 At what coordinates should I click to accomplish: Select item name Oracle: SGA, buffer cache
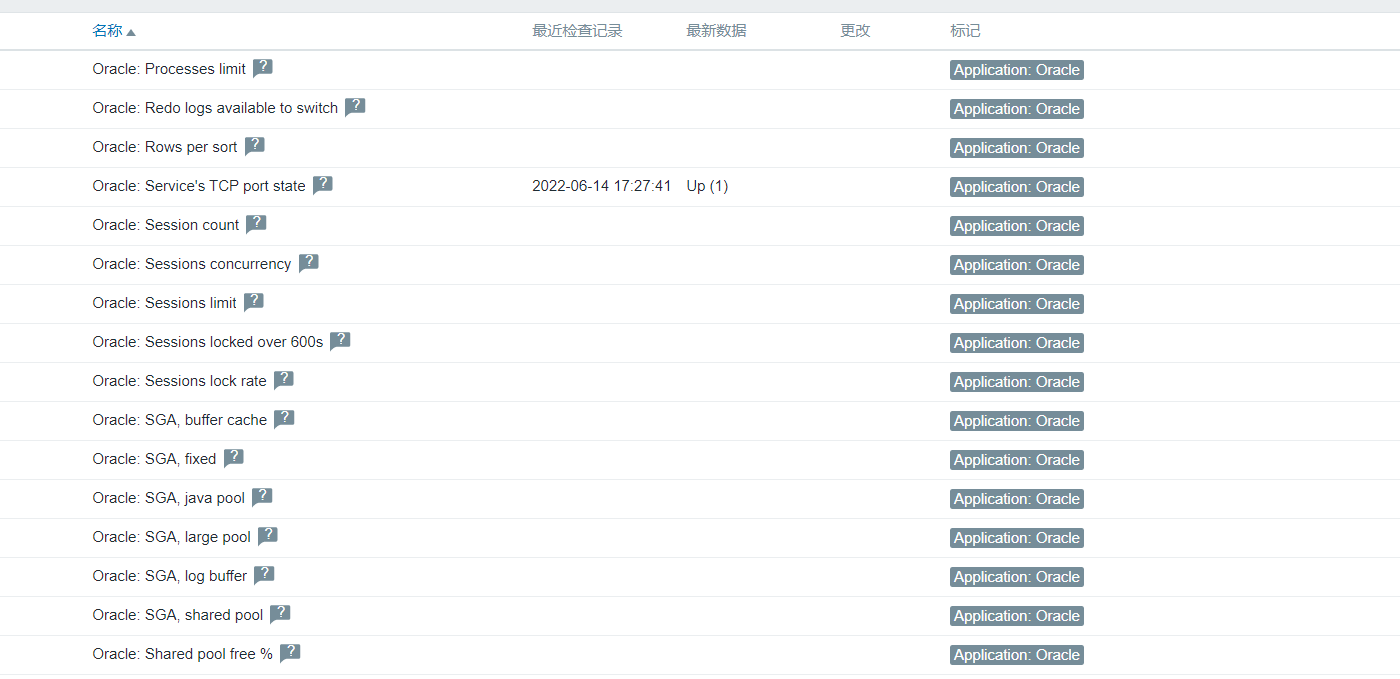(180, 420)
